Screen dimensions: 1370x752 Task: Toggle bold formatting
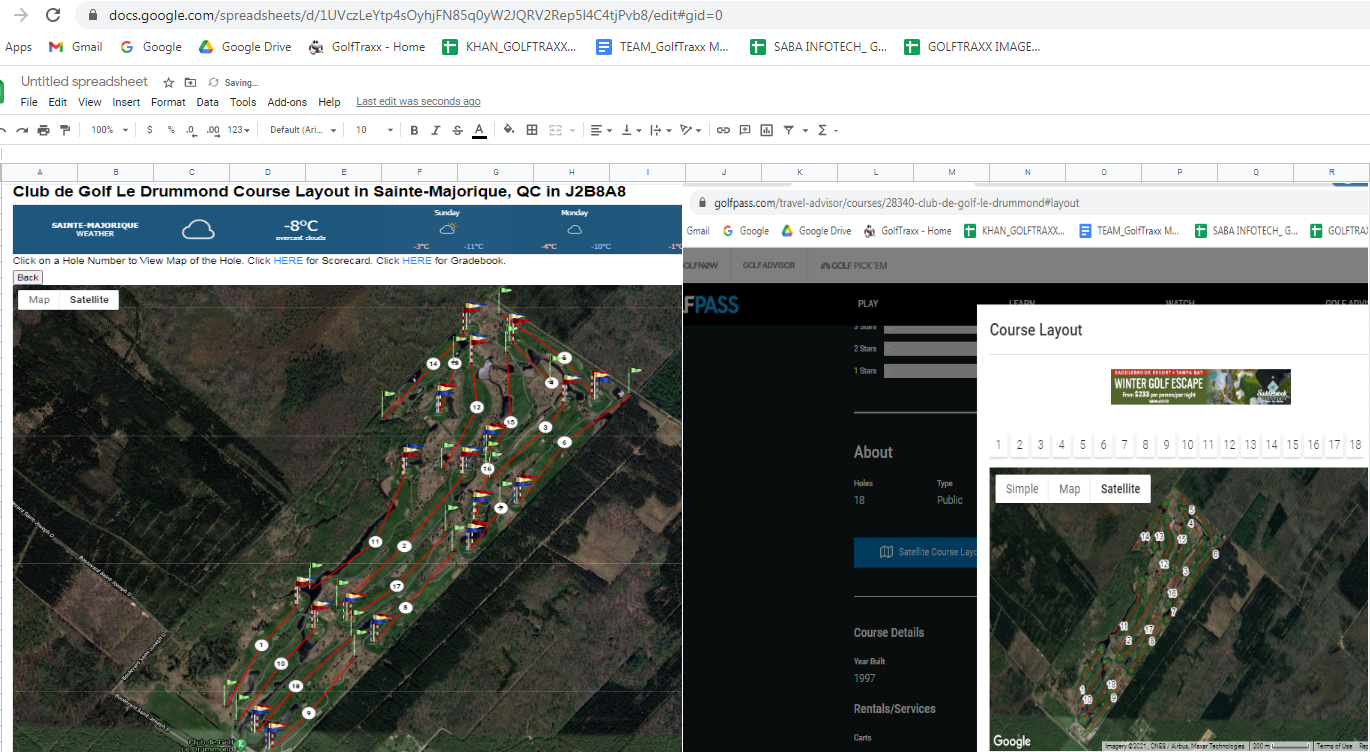click(x=415, y=130)
